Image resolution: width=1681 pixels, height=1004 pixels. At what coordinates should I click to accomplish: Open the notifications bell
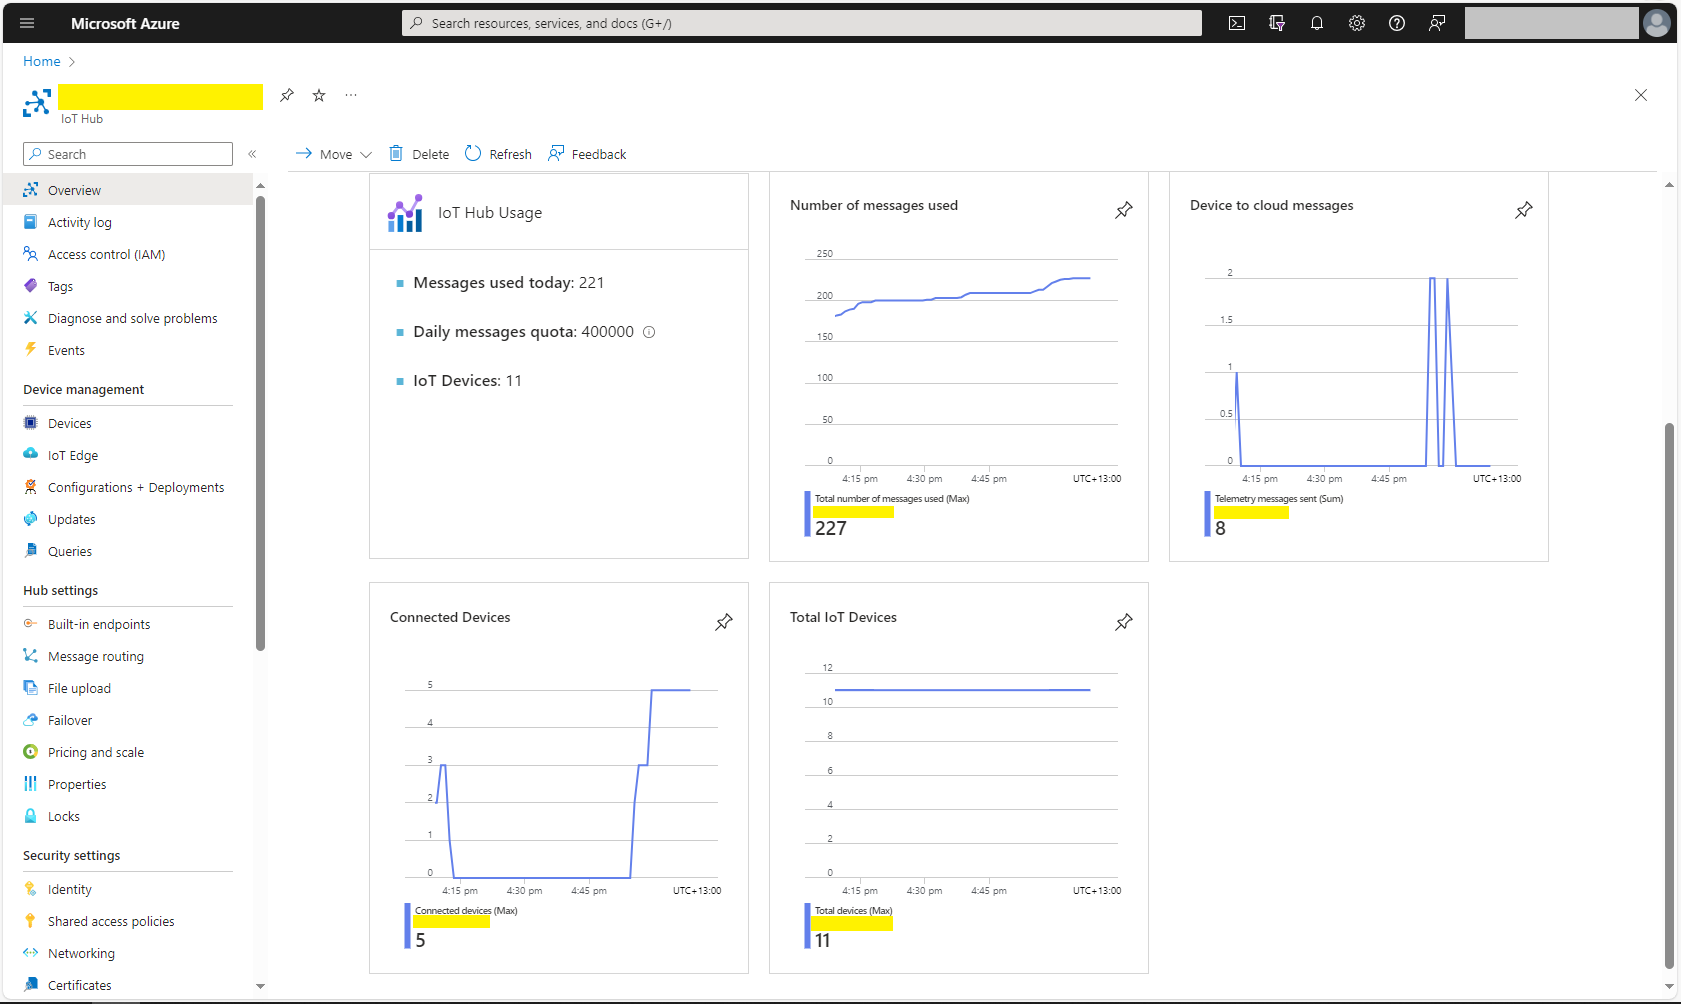[1317, 23]
